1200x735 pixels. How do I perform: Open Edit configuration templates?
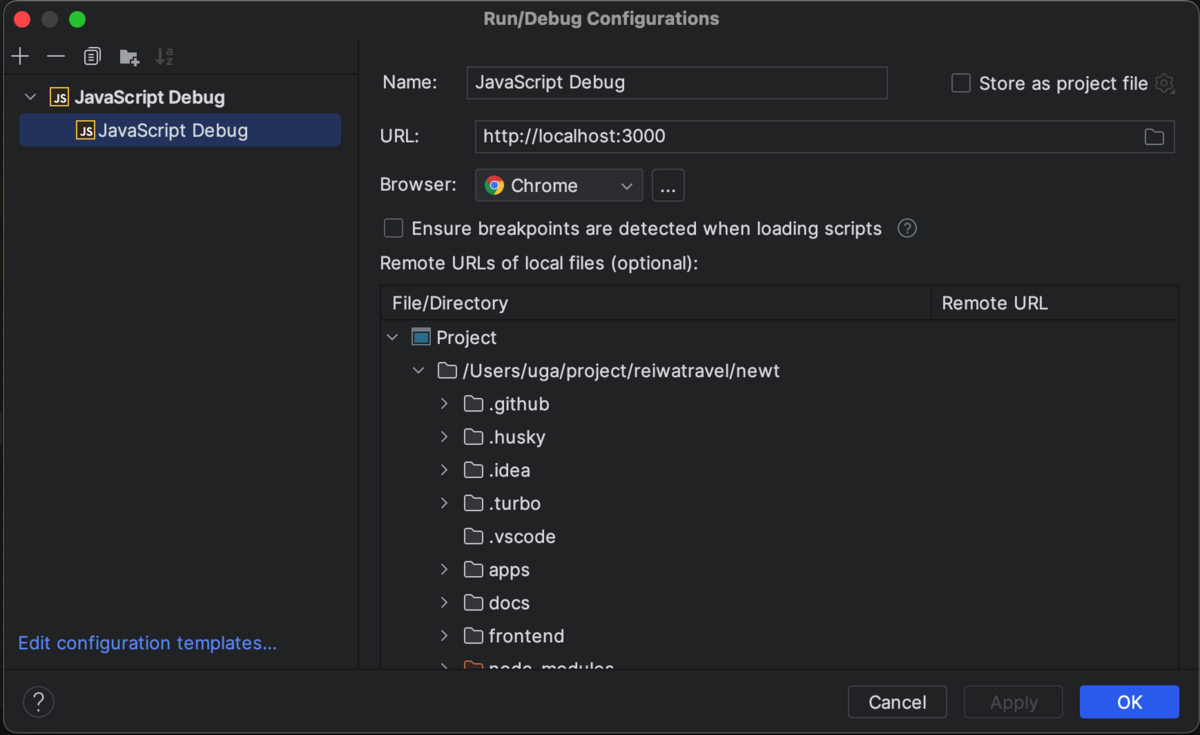coord(146,643)
